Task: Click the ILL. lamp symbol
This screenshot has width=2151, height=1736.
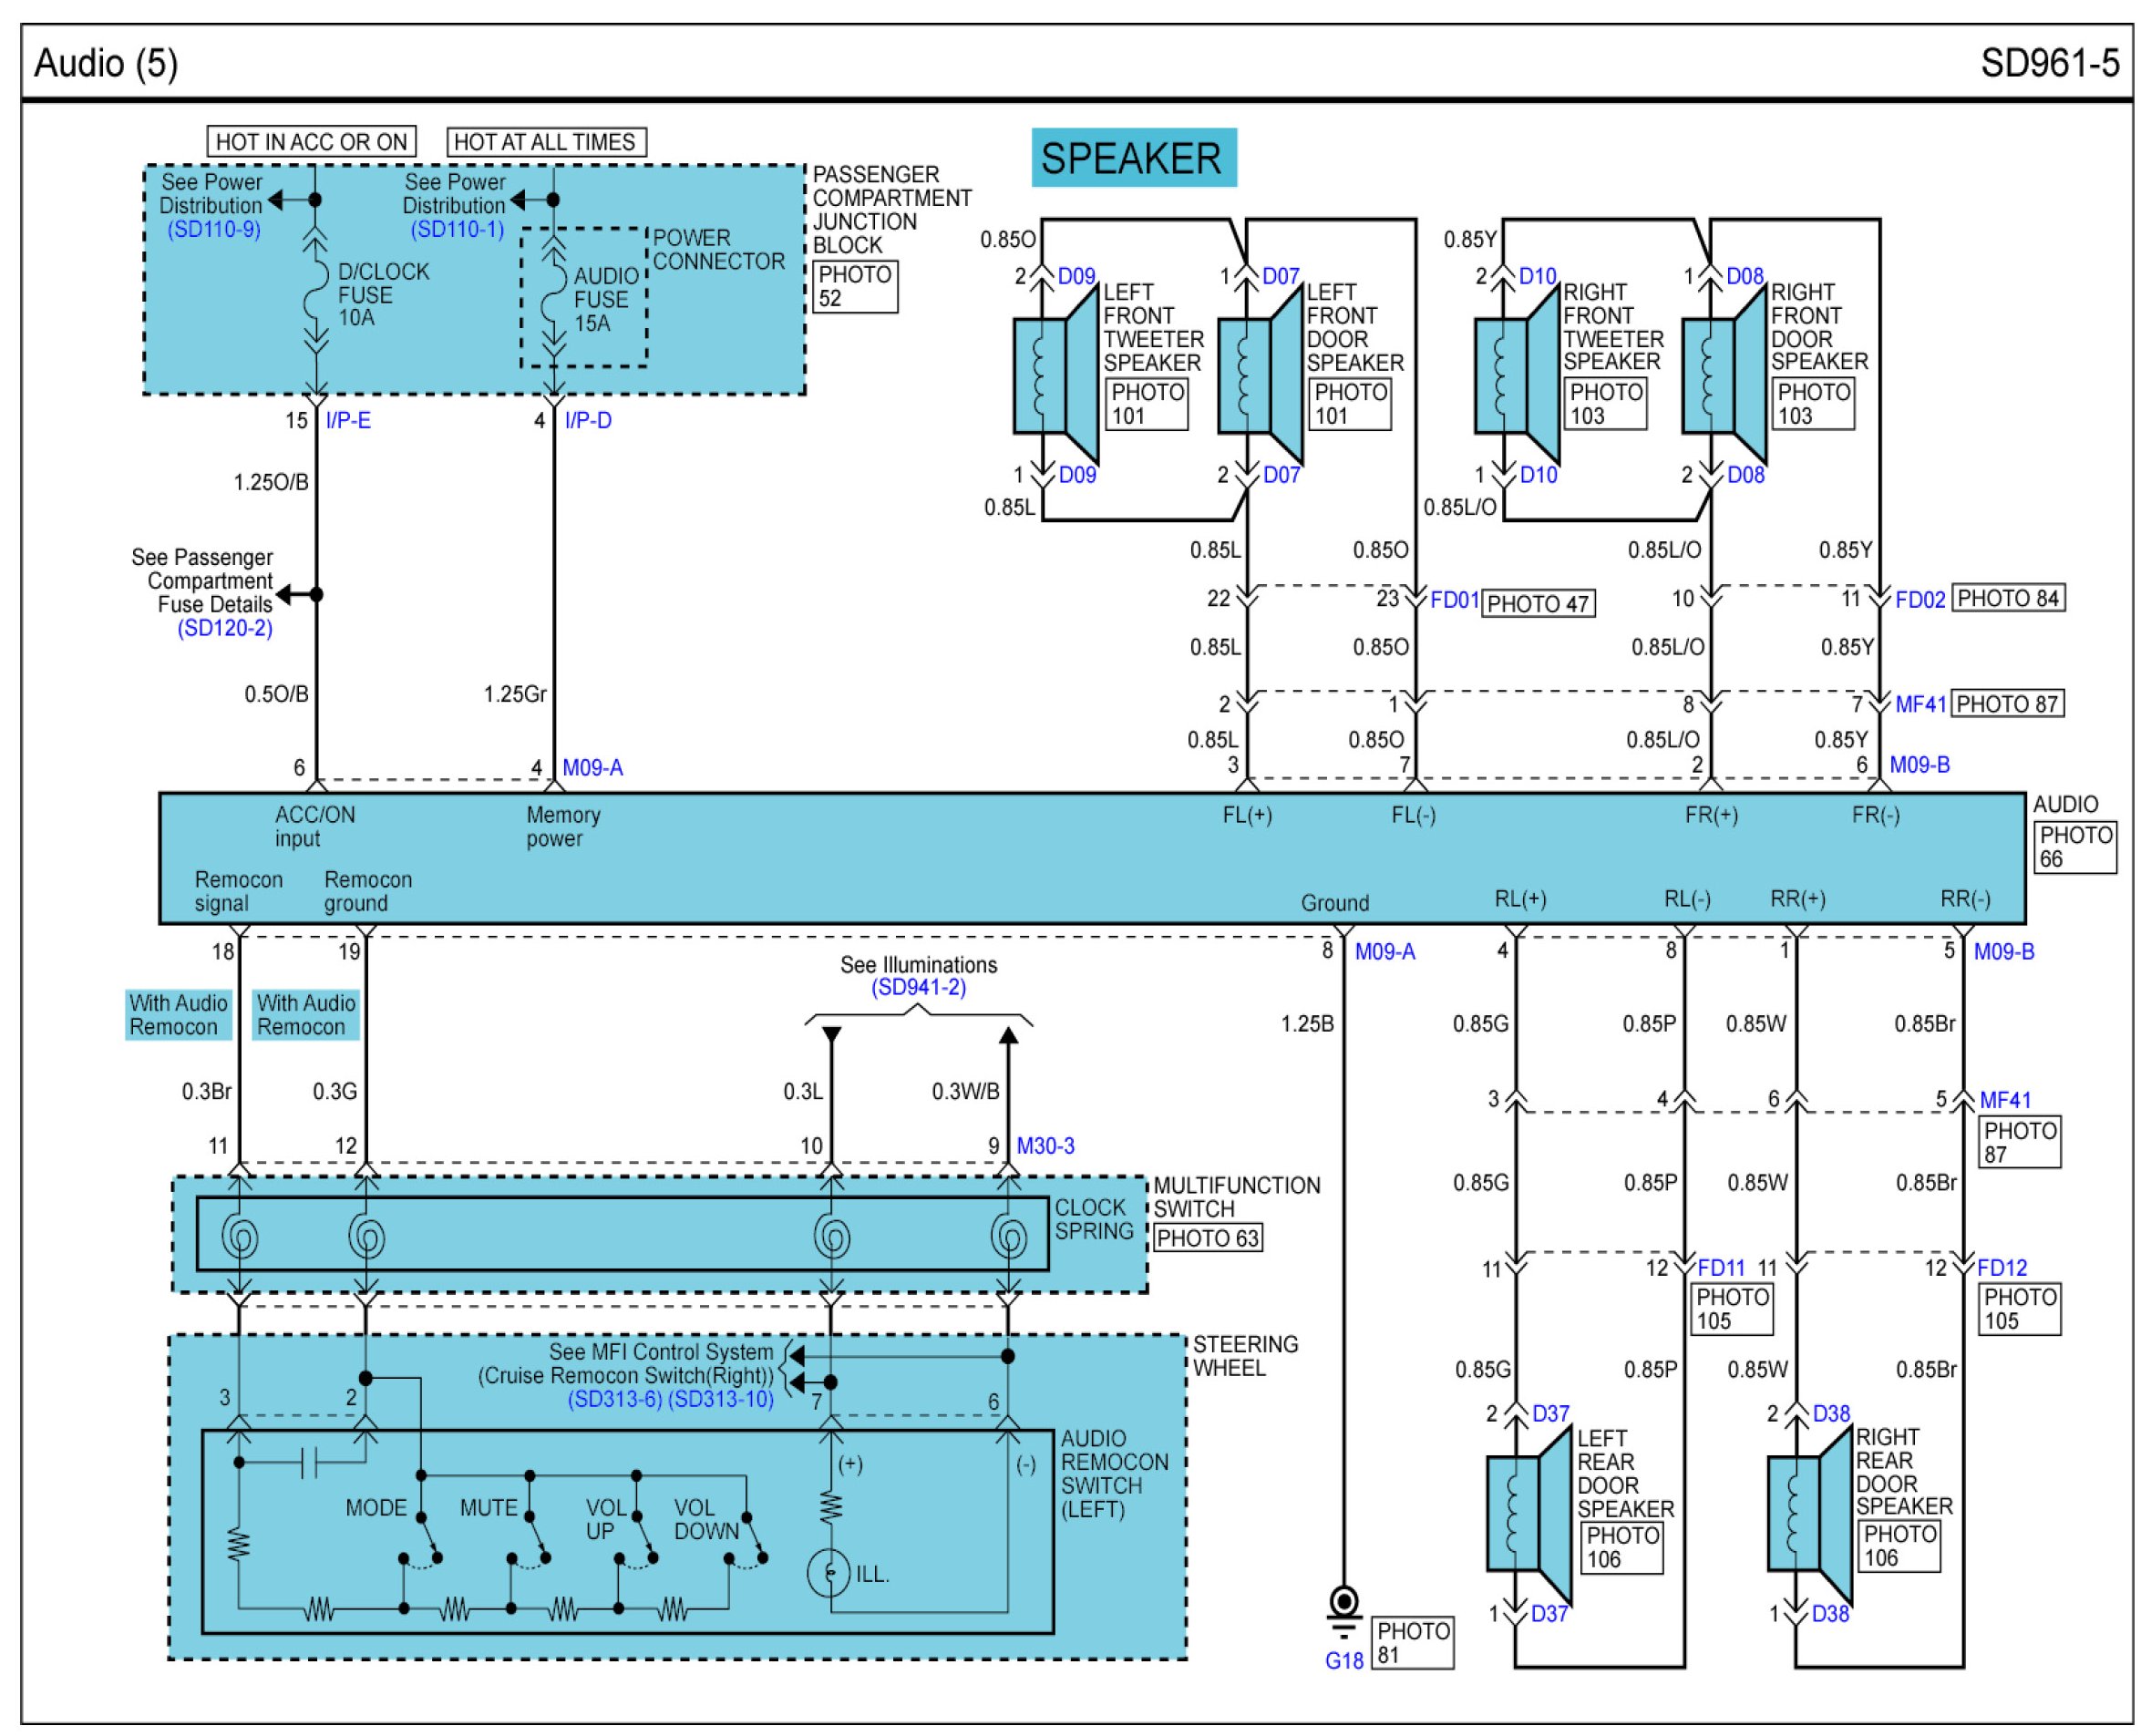Action: click(829, 1573)
